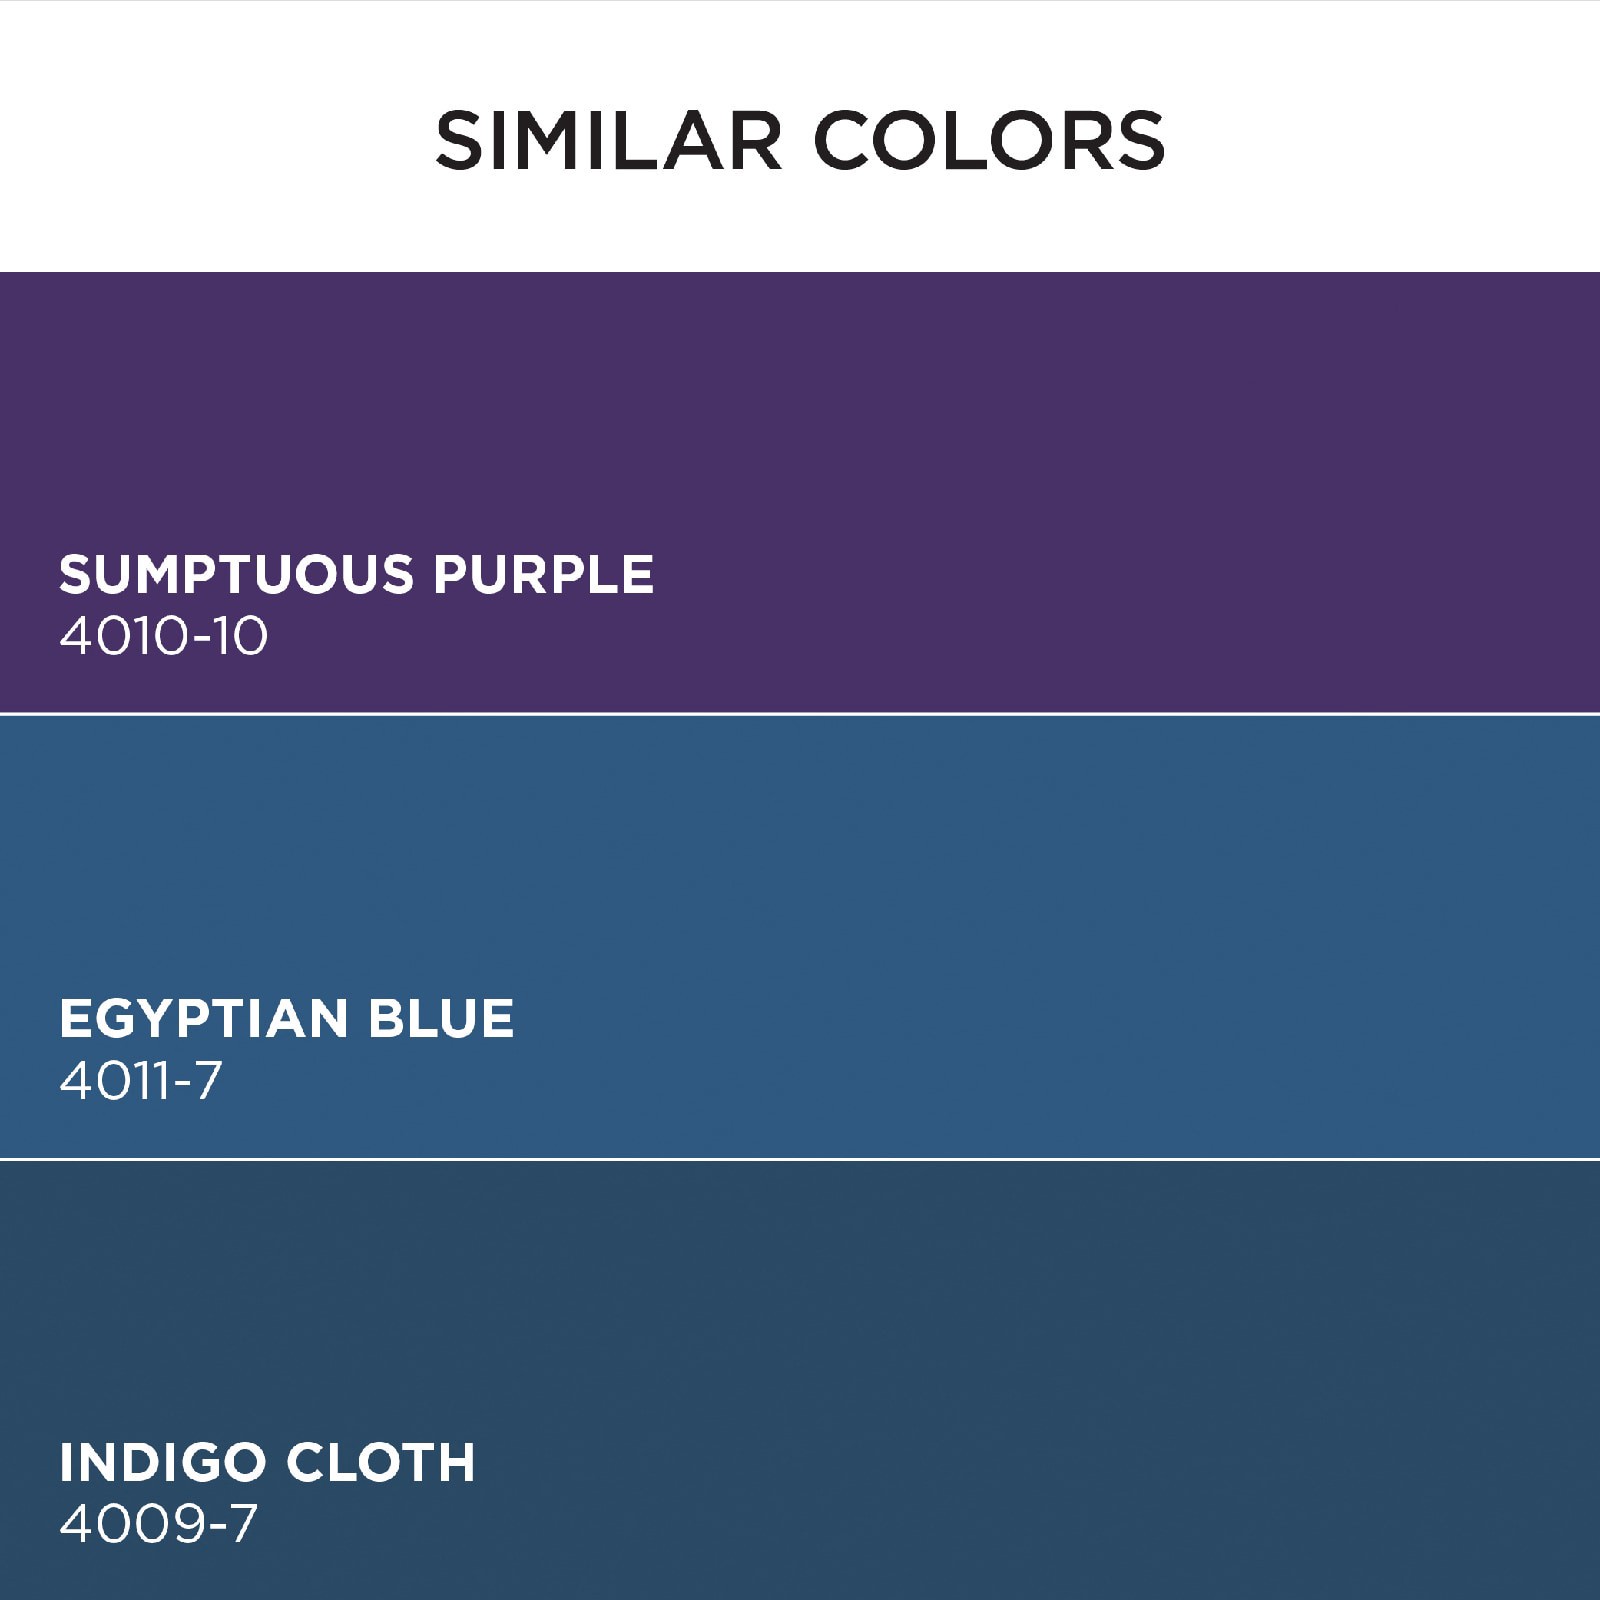Click the word EGYPTIAN in the middle swatch
The image size is (1600, 1600).
[x=200, y=1019]
